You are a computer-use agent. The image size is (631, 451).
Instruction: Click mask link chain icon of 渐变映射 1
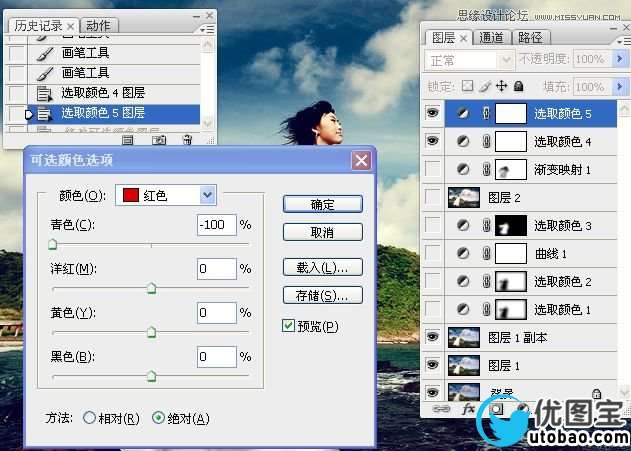pos(486,169)
